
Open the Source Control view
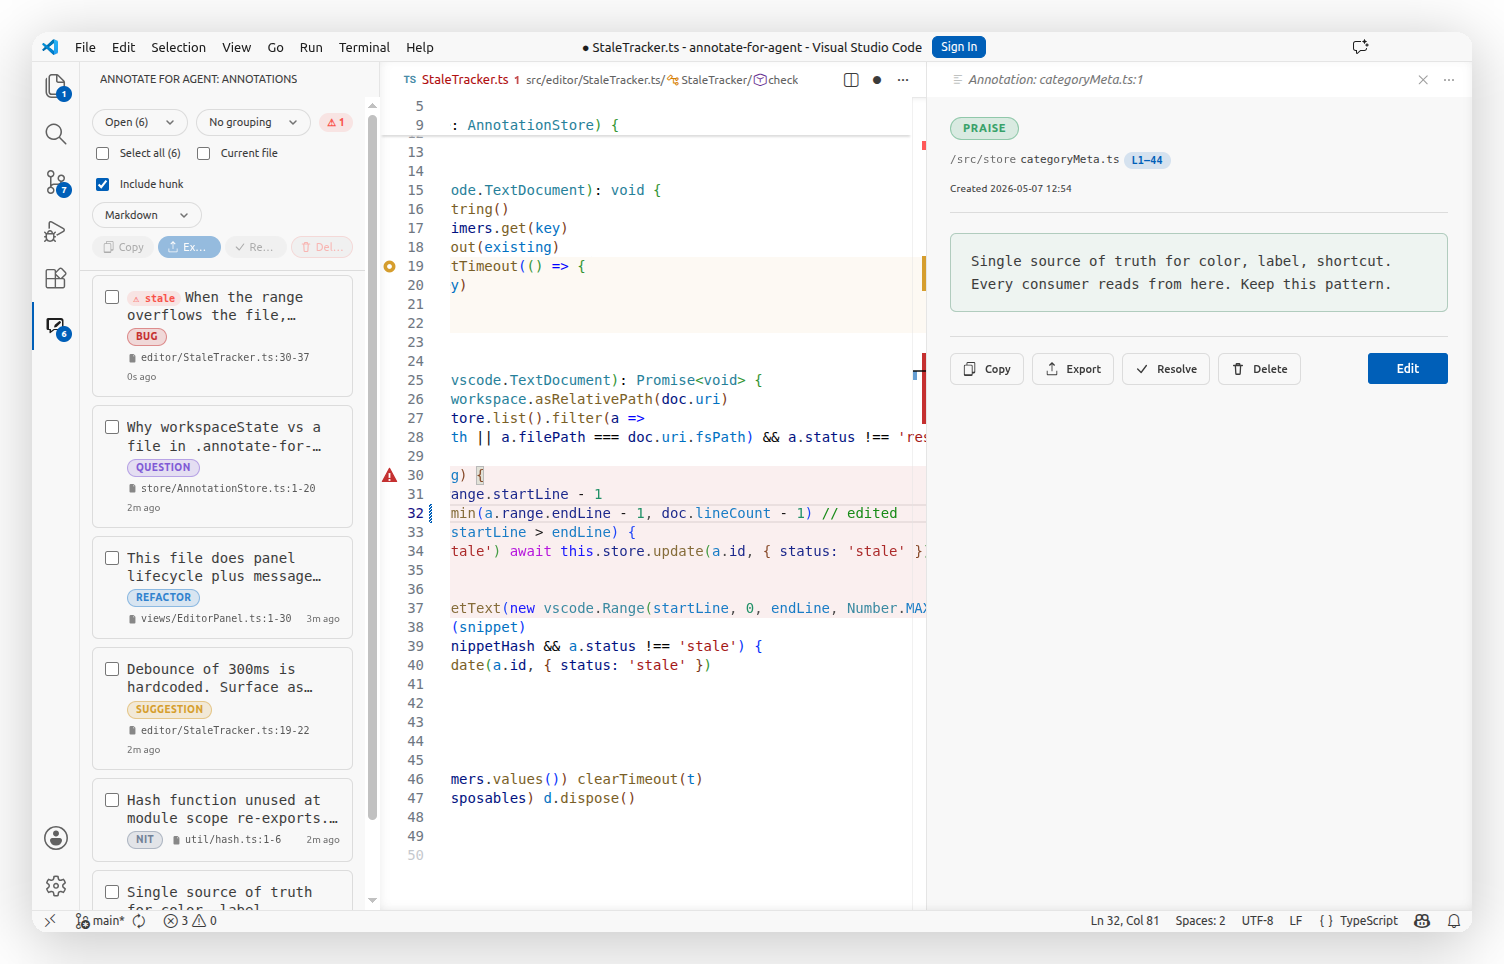click(x=56, y=182)
